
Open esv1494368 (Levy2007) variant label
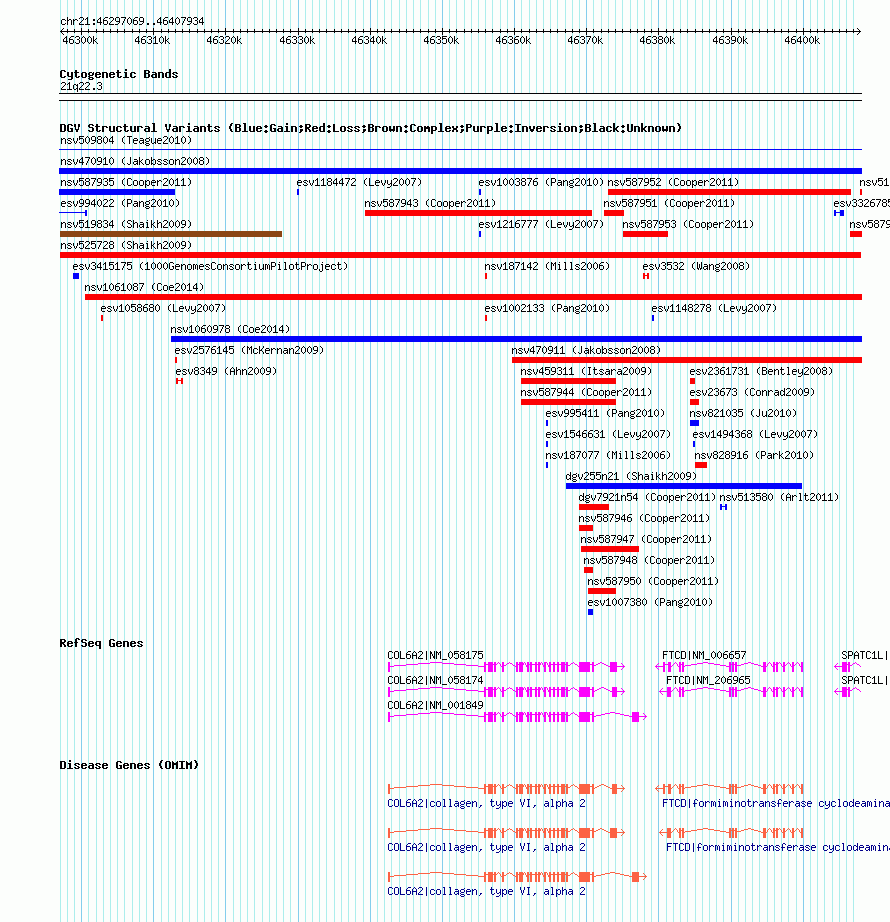point(755,435)
